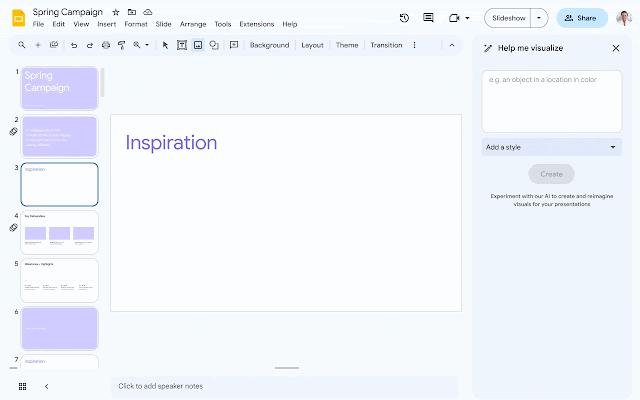Select slide 1 Spring Campaign thumbnail
Screen dimensions: 640x400
pos(60,89)
